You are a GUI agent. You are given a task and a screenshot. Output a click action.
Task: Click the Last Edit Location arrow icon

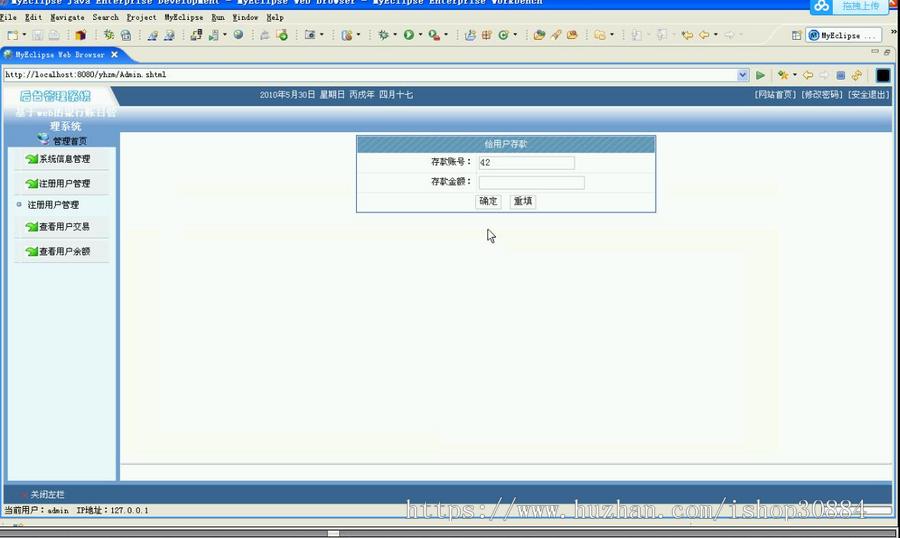687,35
